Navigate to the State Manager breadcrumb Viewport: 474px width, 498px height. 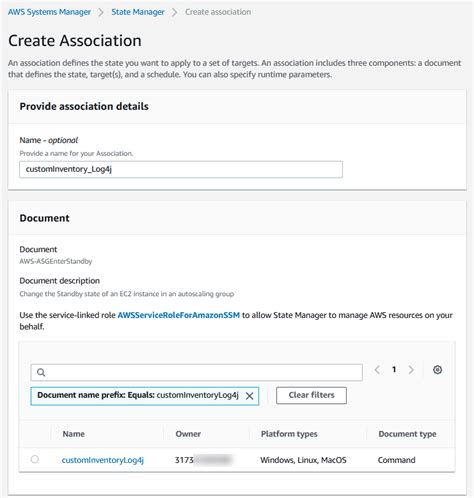pos(138,12)
